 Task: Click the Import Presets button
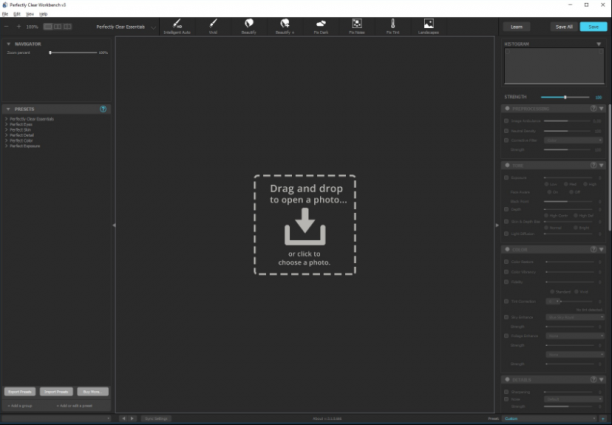point(56,391)
